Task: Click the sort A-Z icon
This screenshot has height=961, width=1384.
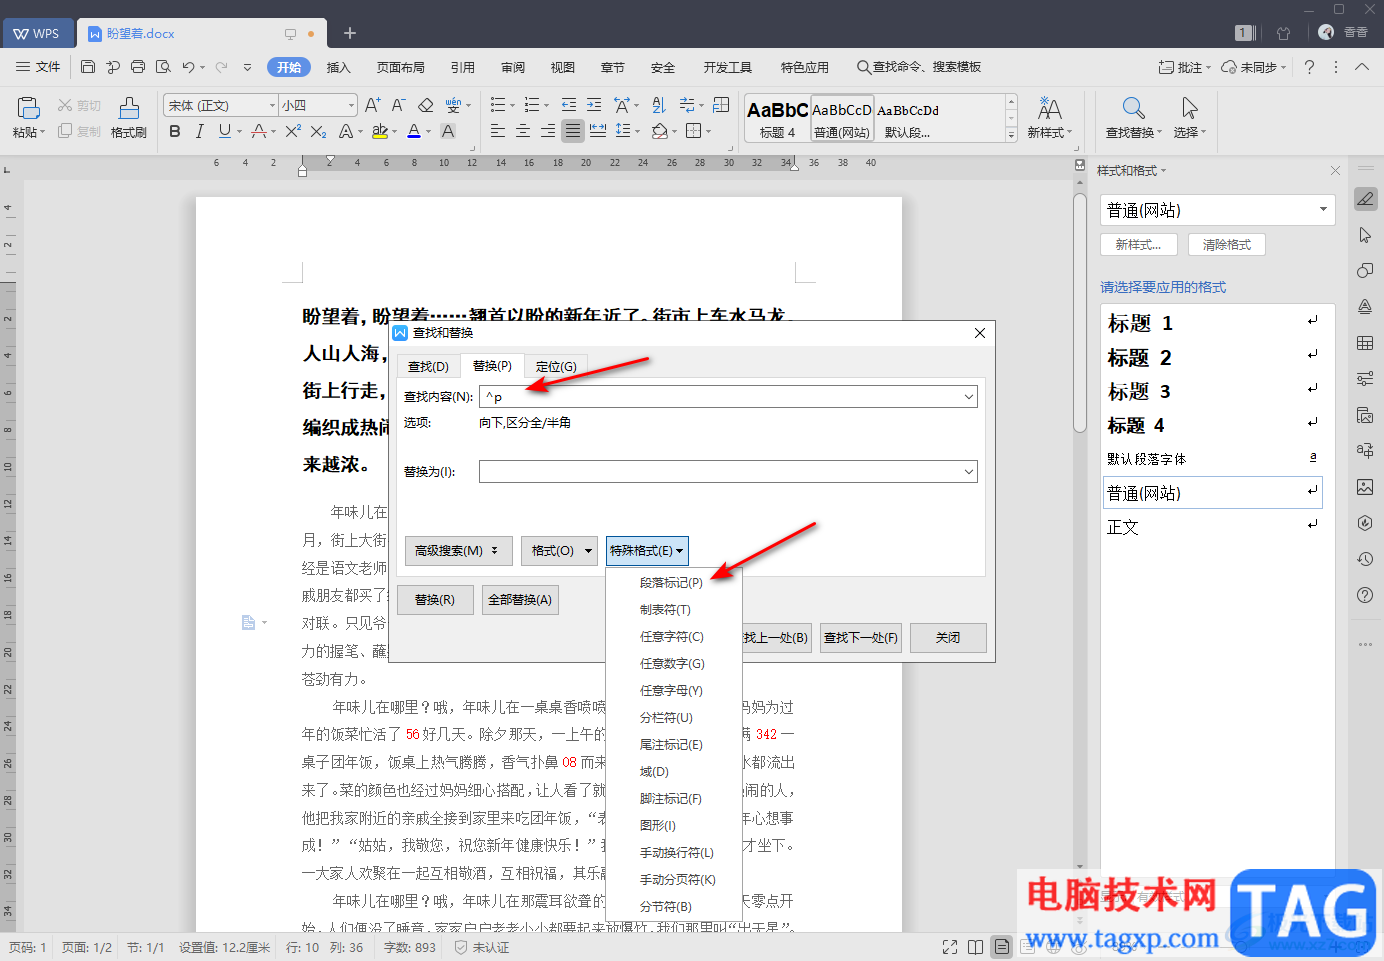Action: click(658, 105)
